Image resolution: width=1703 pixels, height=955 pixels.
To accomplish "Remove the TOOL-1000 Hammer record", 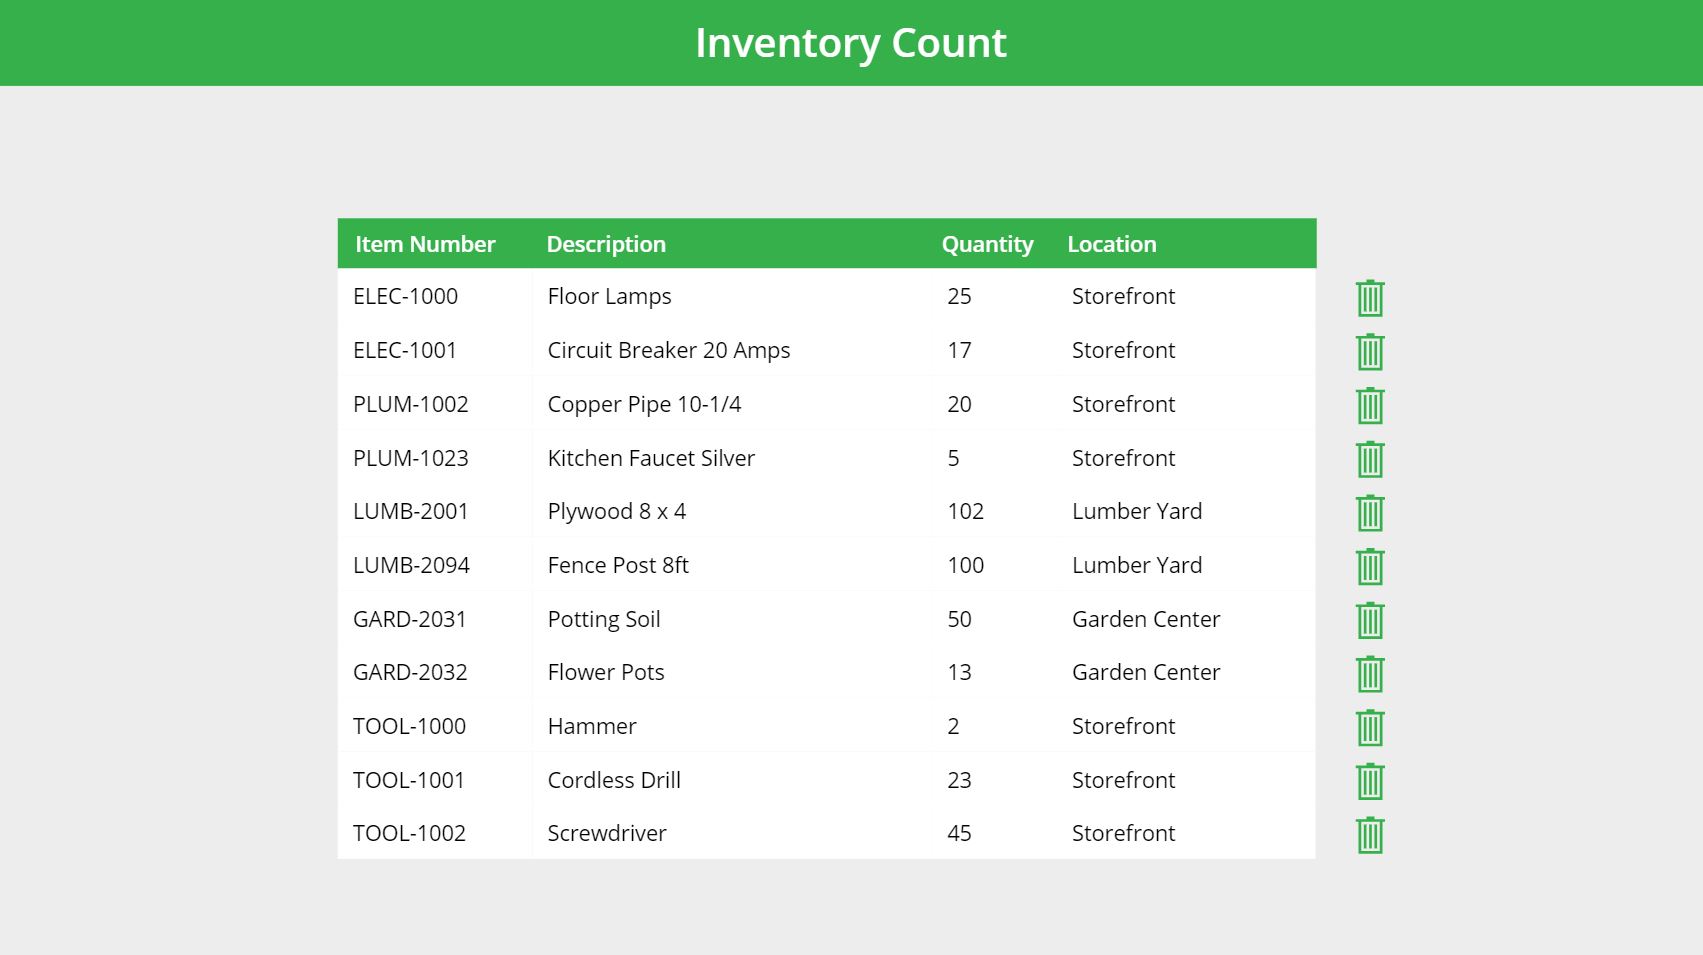I will [1369, 727].
